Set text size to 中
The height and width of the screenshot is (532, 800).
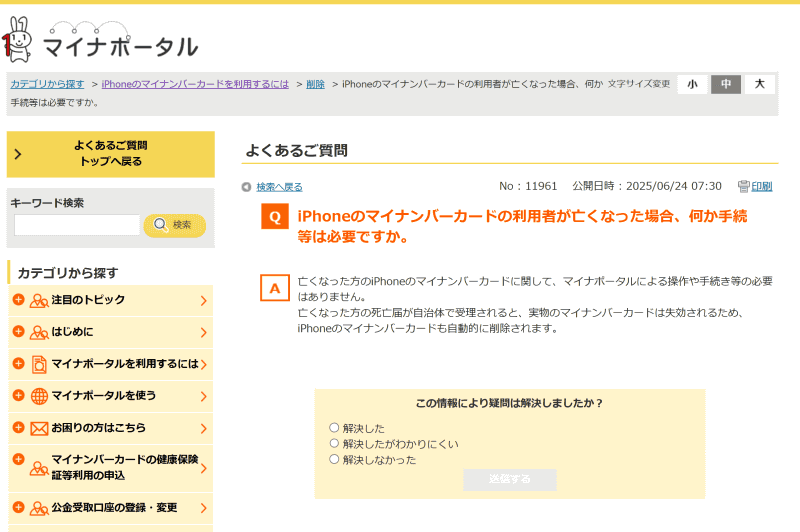tap(726, 84)
